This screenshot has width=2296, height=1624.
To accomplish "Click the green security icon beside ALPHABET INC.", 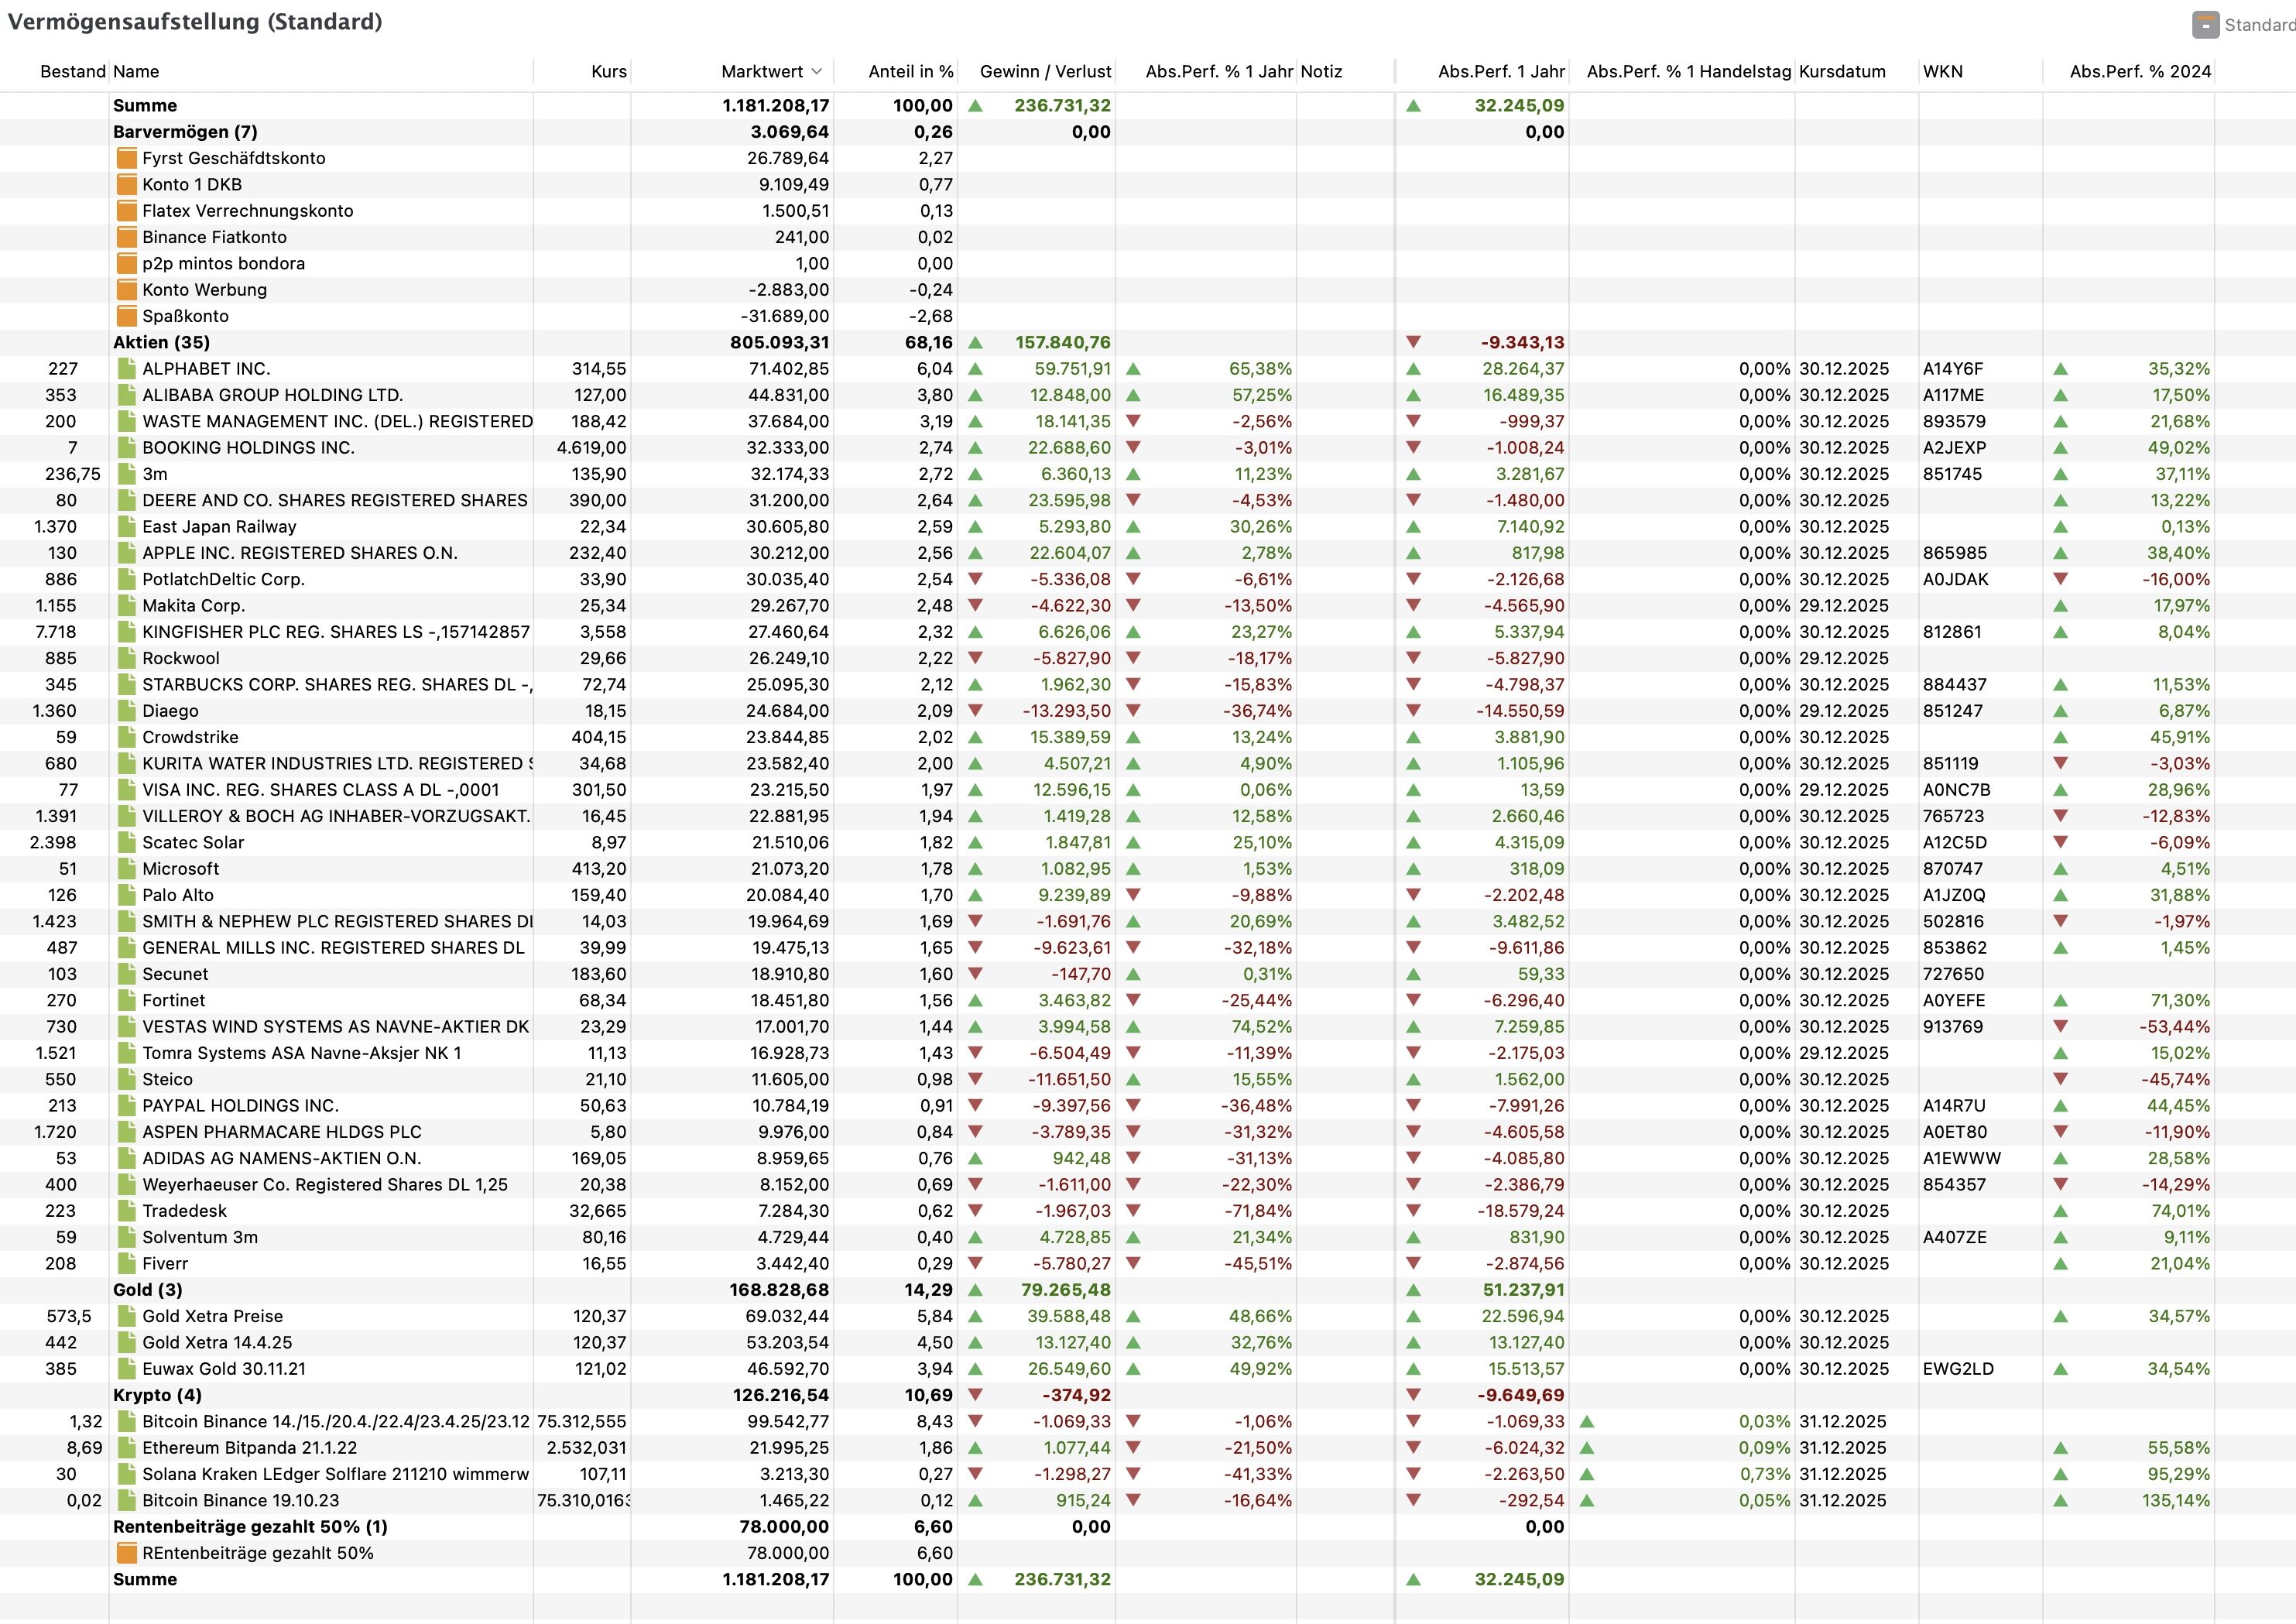I will (x=126, y=369).
